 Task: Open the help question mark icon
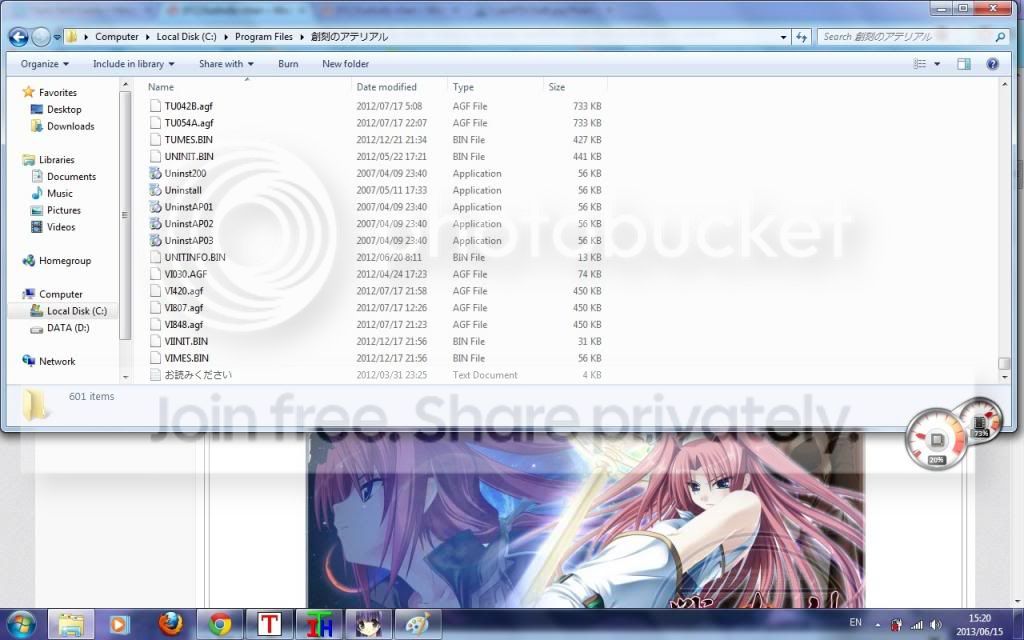(993, 64)
